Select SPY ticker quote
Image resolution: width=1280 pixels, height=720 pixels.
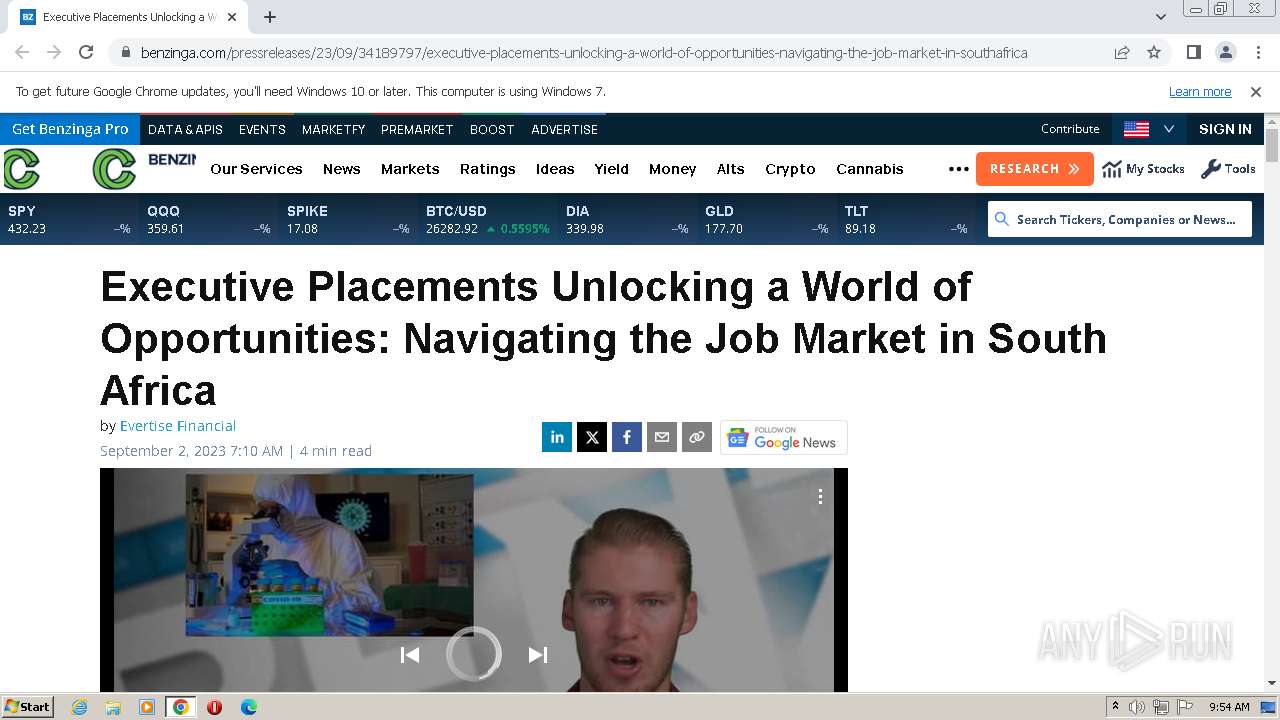pyautogui.click(x=69, y=219)
